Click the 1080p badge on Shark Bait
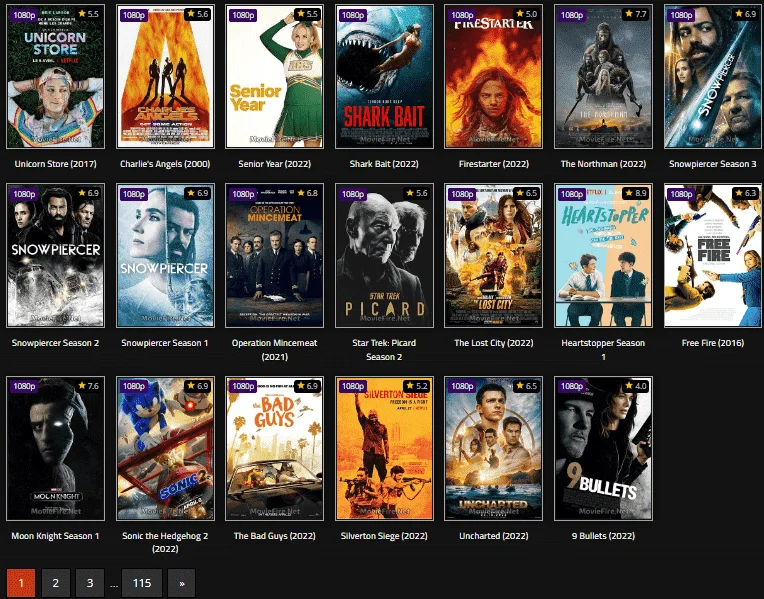The height and width of the screenshot is (599, 764). 353,15
